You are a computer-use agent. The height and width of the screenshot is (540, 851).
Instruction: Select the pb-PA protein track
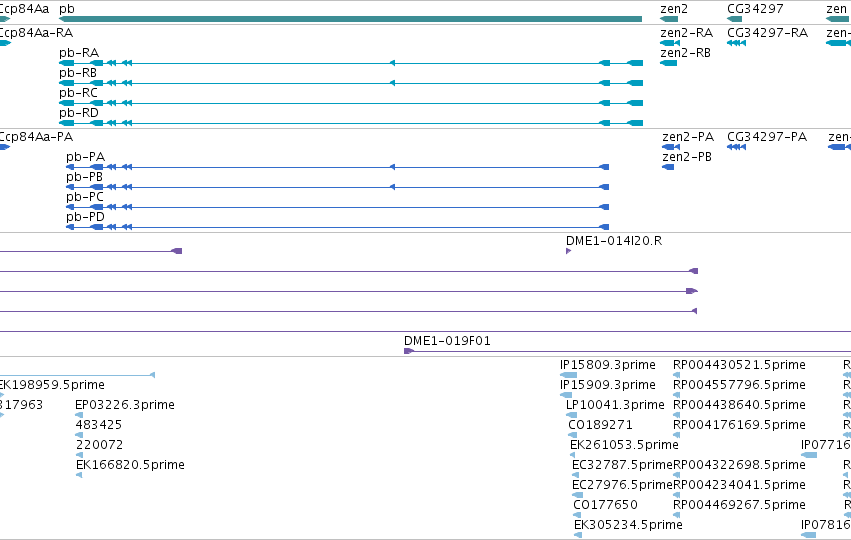tap(337, 167)
